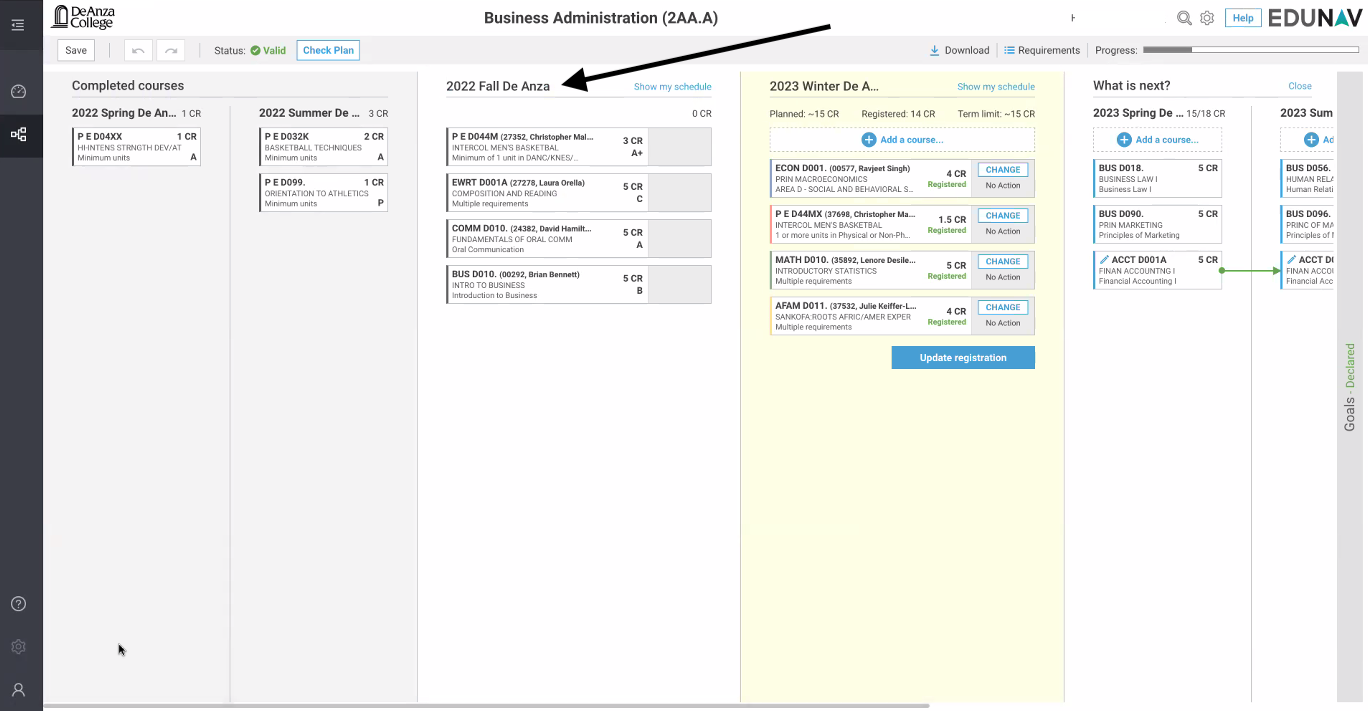Click CHANGE for MATH D010 course
Image resolution: width=1368 pixels, height=711 pixels.
tap(1002, 262)
